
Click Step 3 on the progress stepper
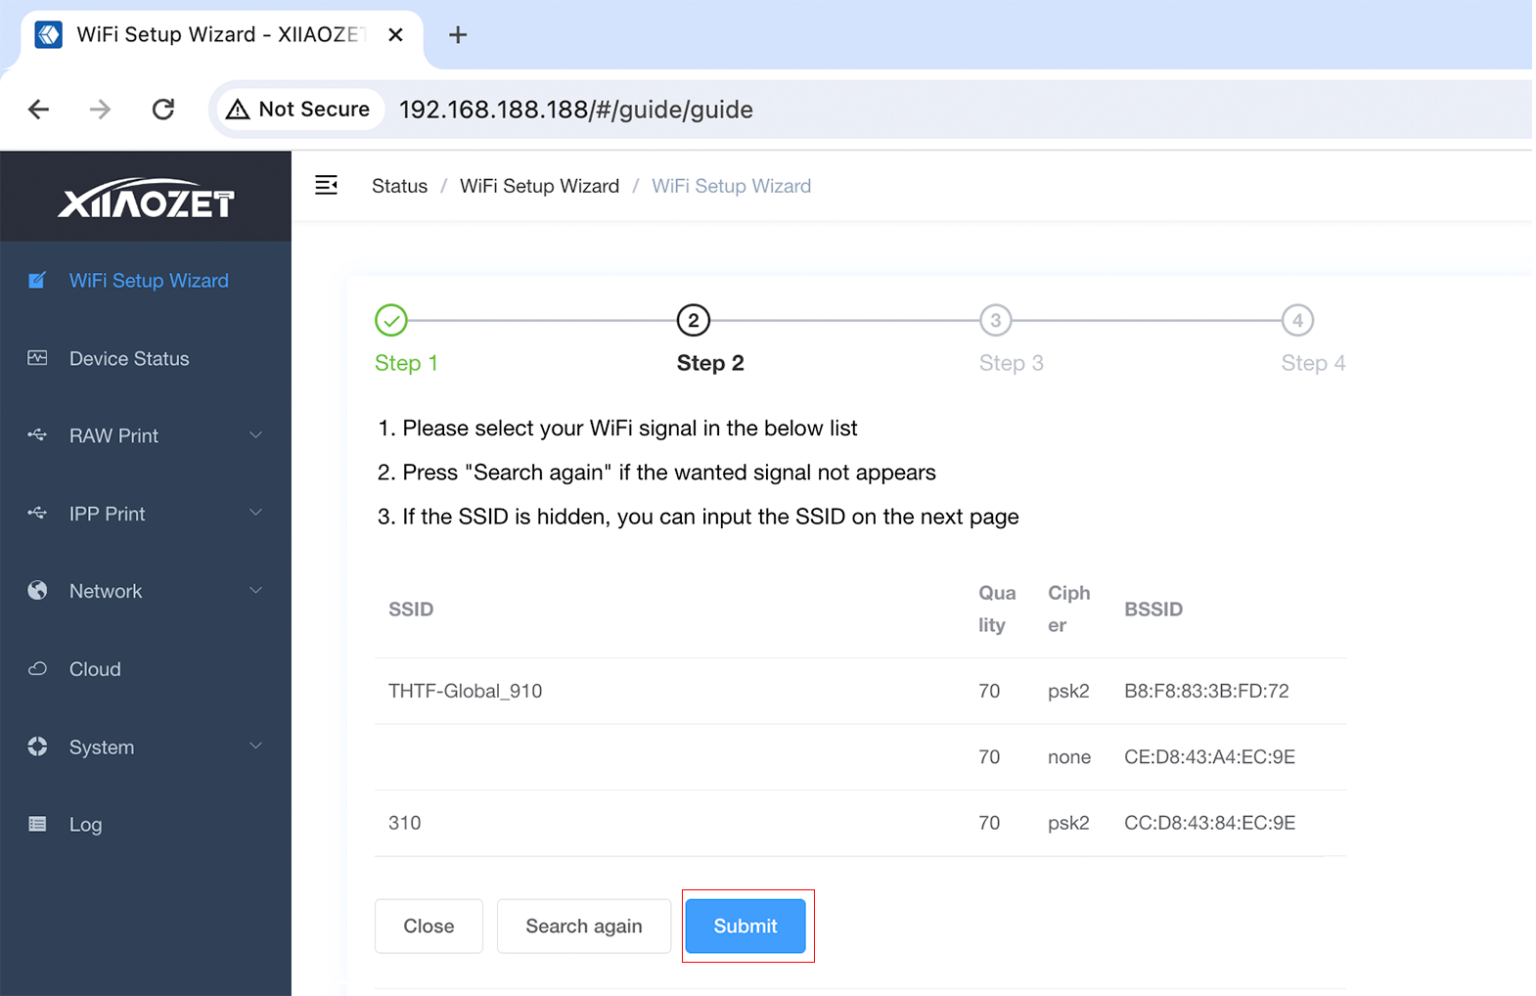[x=996, y=320]
